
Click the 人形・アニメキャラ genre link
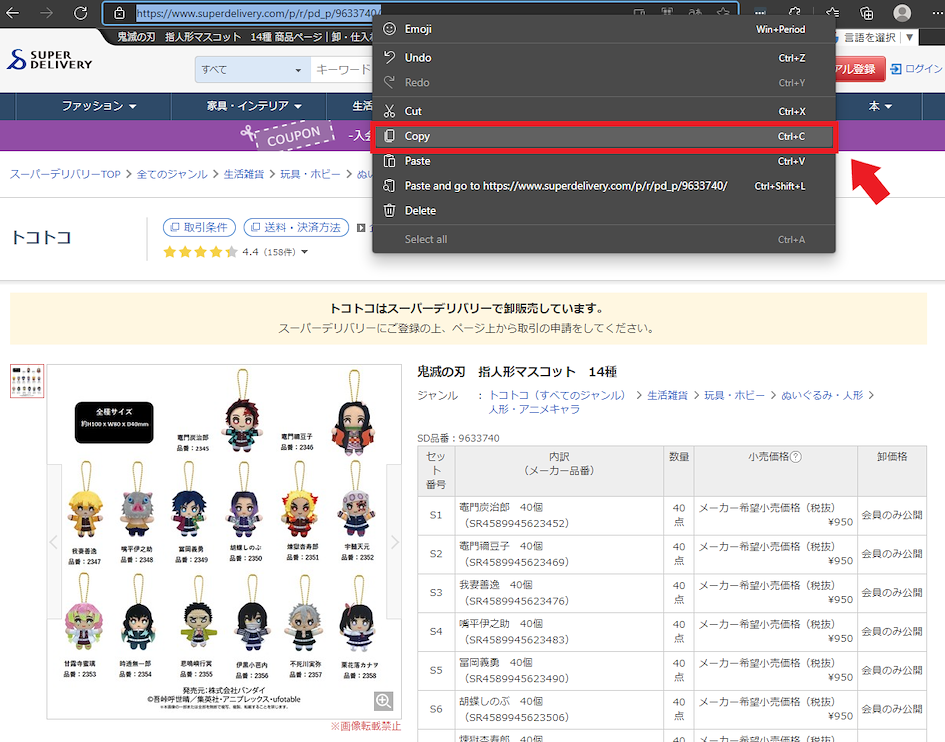534,409
